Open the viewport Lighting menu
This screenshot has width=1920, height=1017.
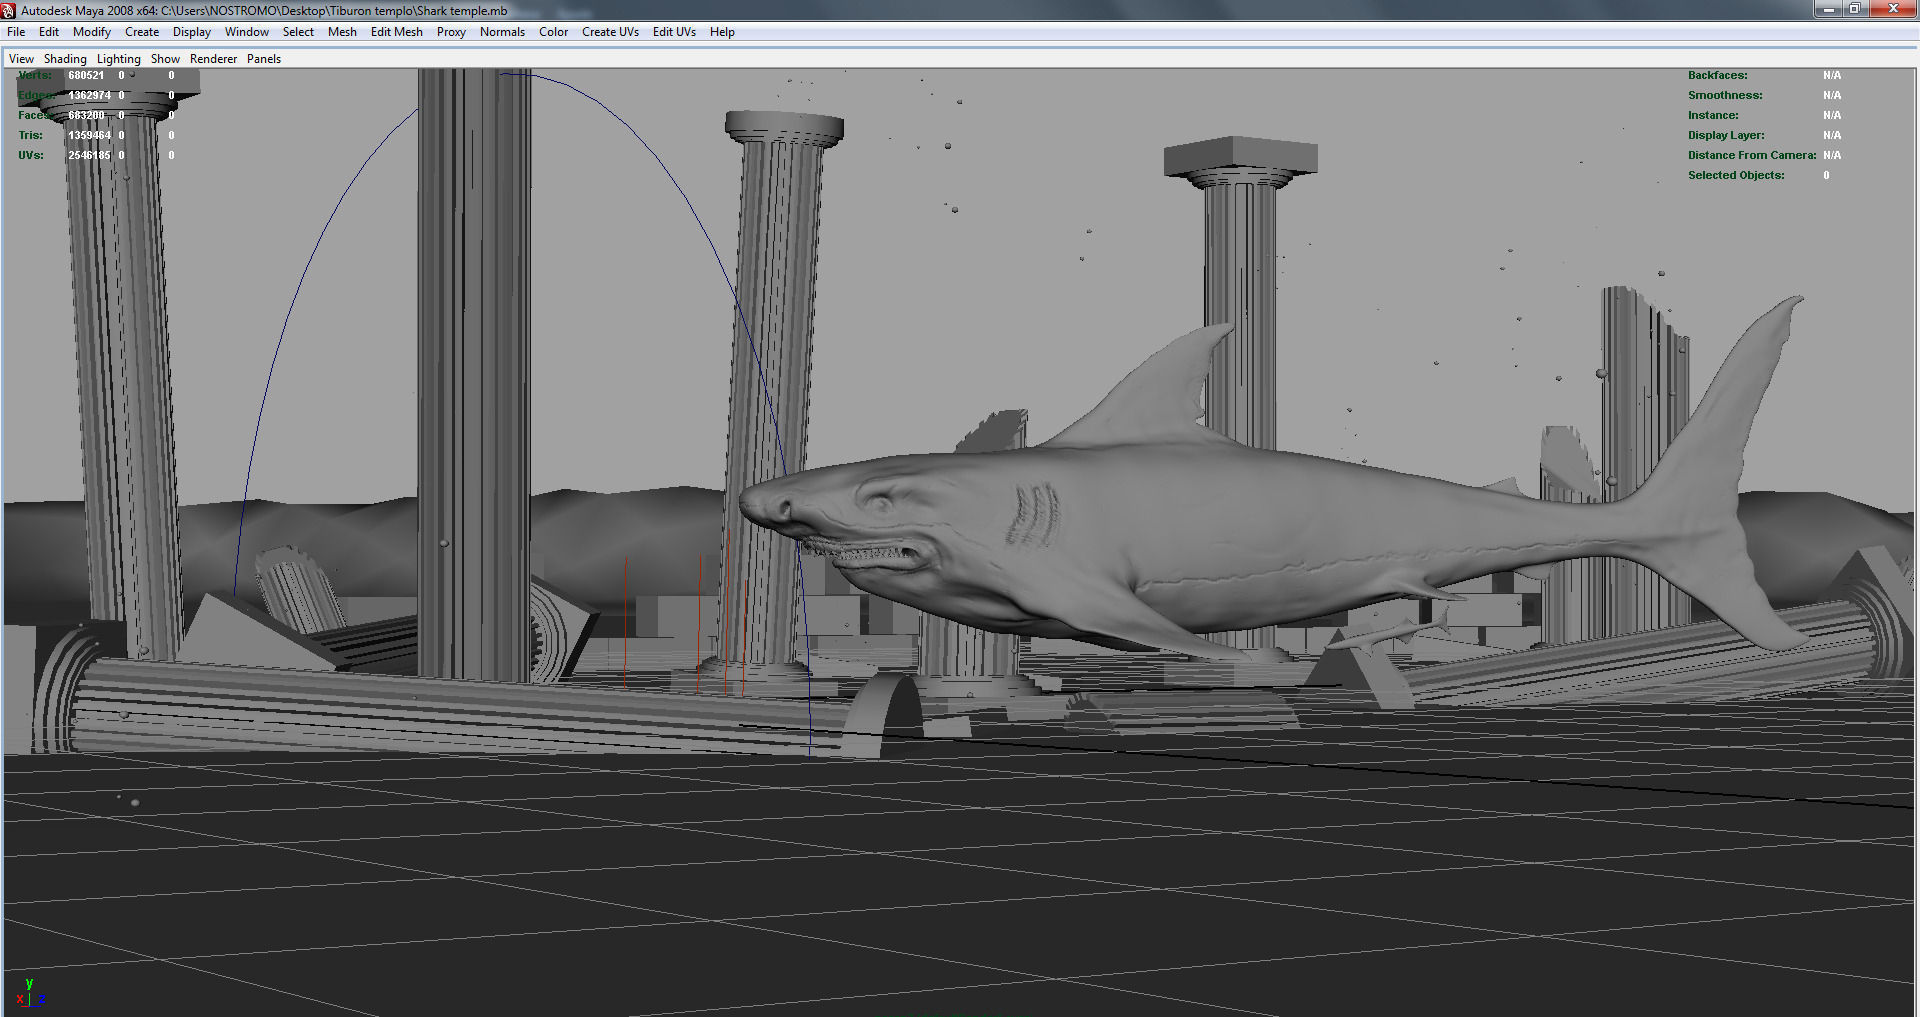click(x=119, y=59)
